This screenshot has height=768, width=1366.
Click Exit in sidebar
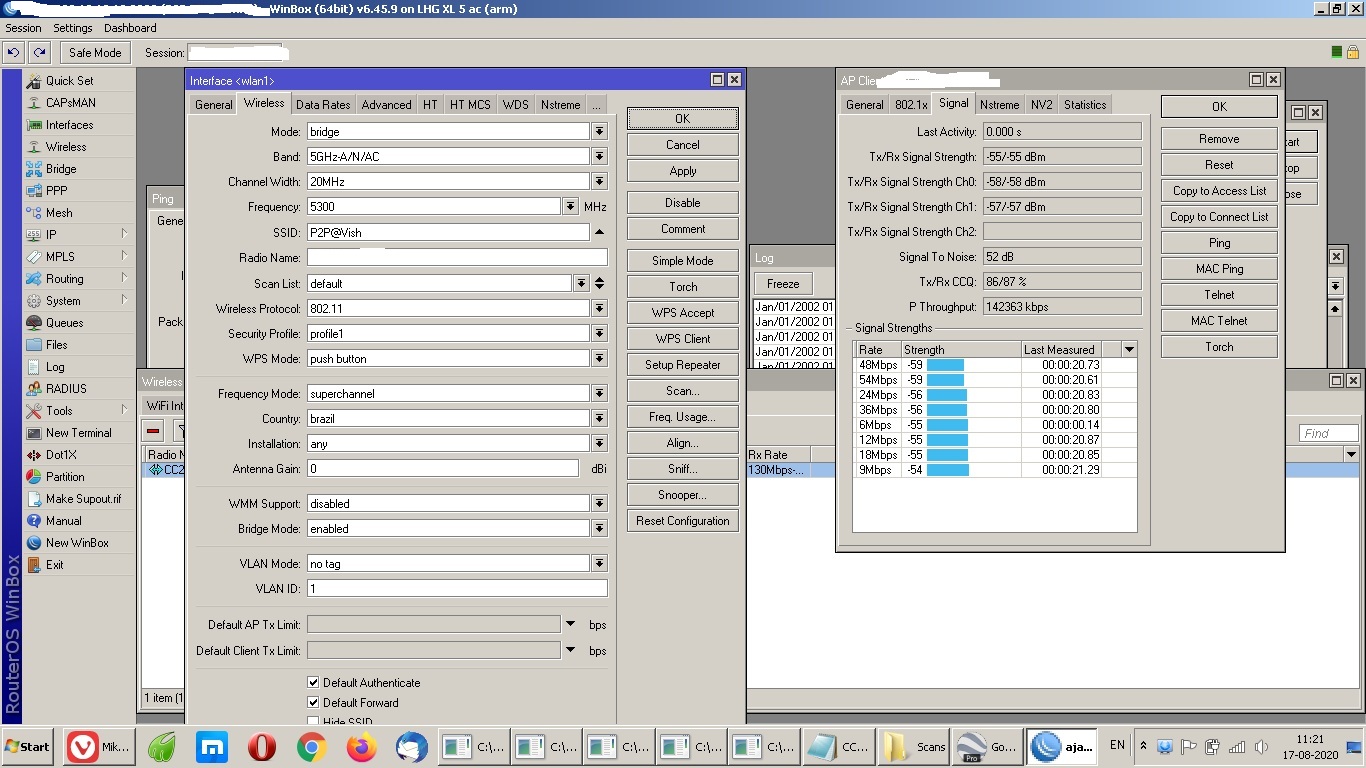pyautogui.click(x=54, y=565)
